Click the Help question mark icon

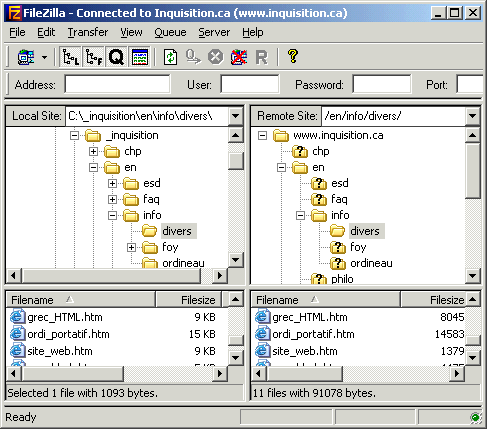(293, 56)
